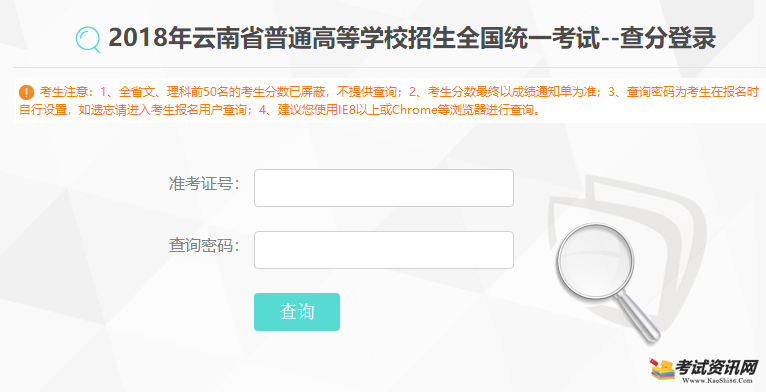The image size is (766, 392).
Task: Open the 考试资讯网 watermark logo text
Action: (717, 368)
